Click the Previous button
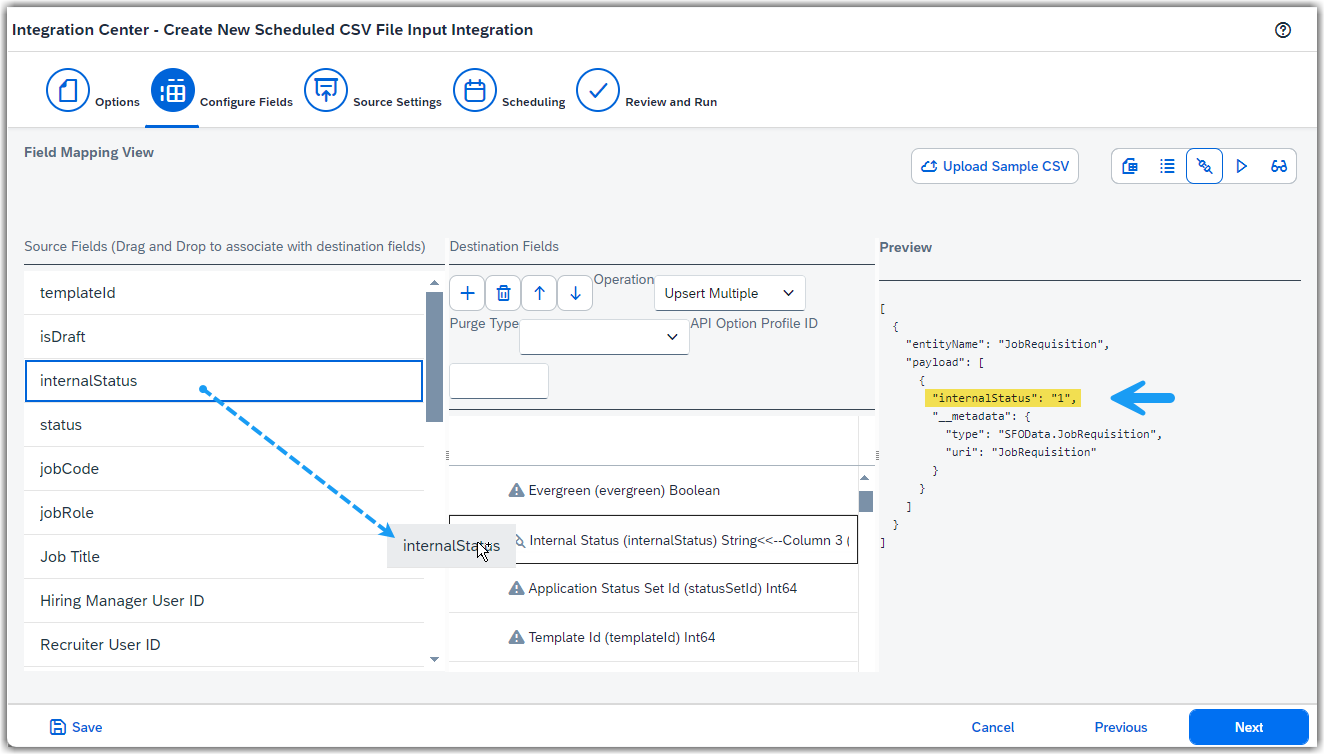 1121,727
